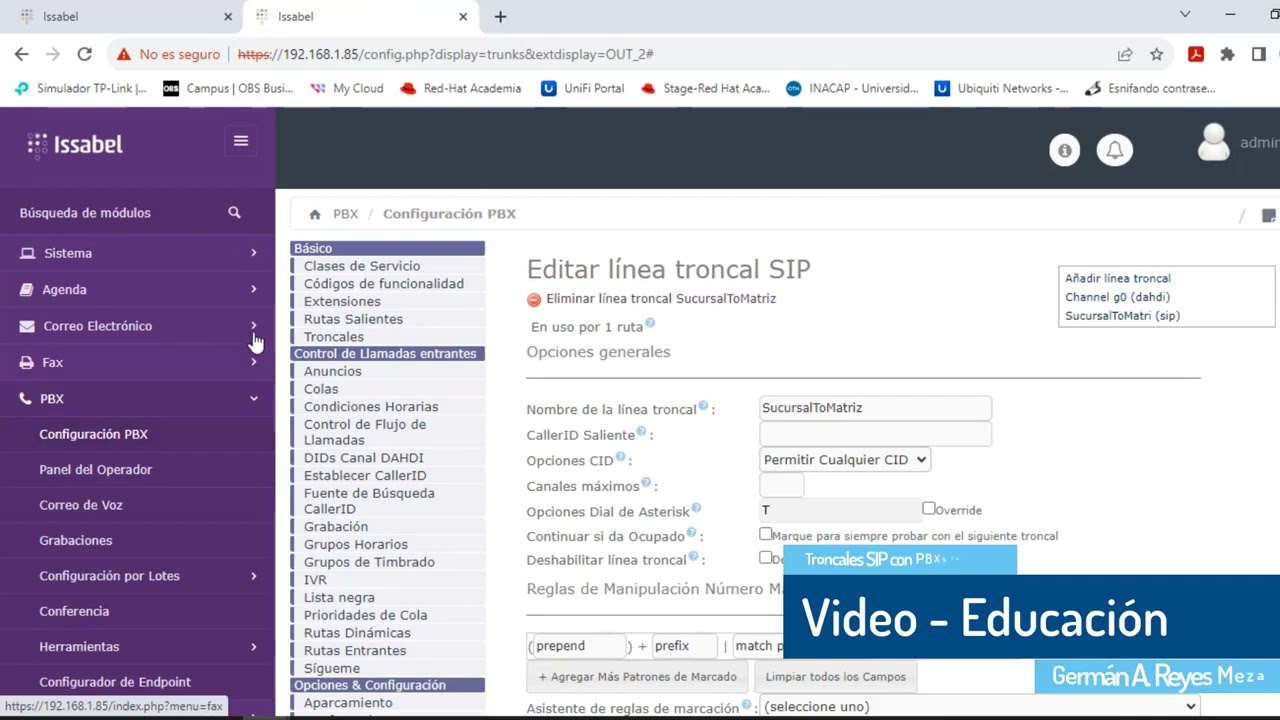This screenshot has width=1280, height=720.
Task: Click the prefix pattern field
Action: (x=684, y=646)
